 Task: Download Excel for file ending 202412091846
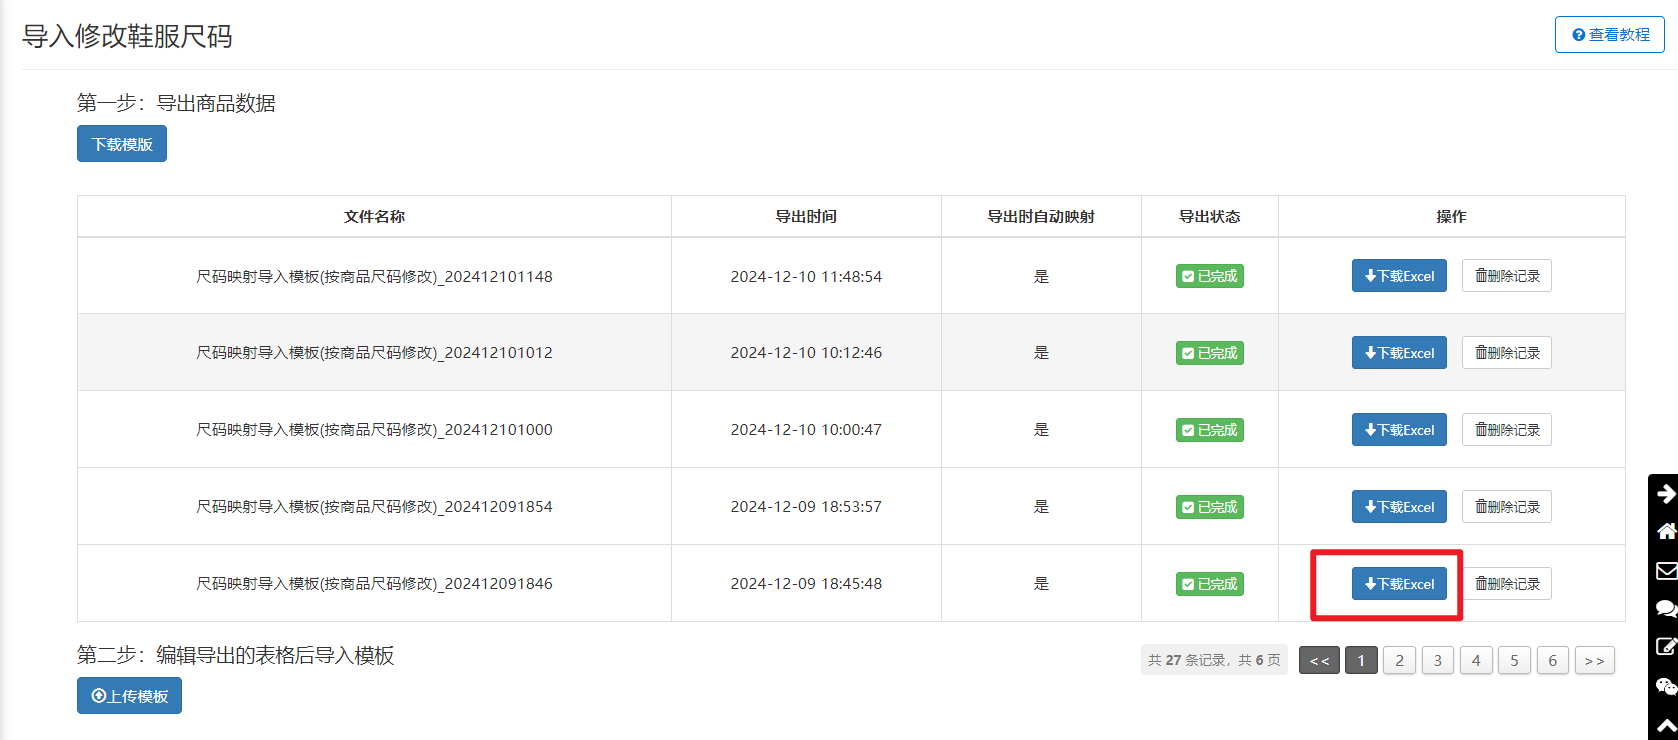tap(1398, 584)
